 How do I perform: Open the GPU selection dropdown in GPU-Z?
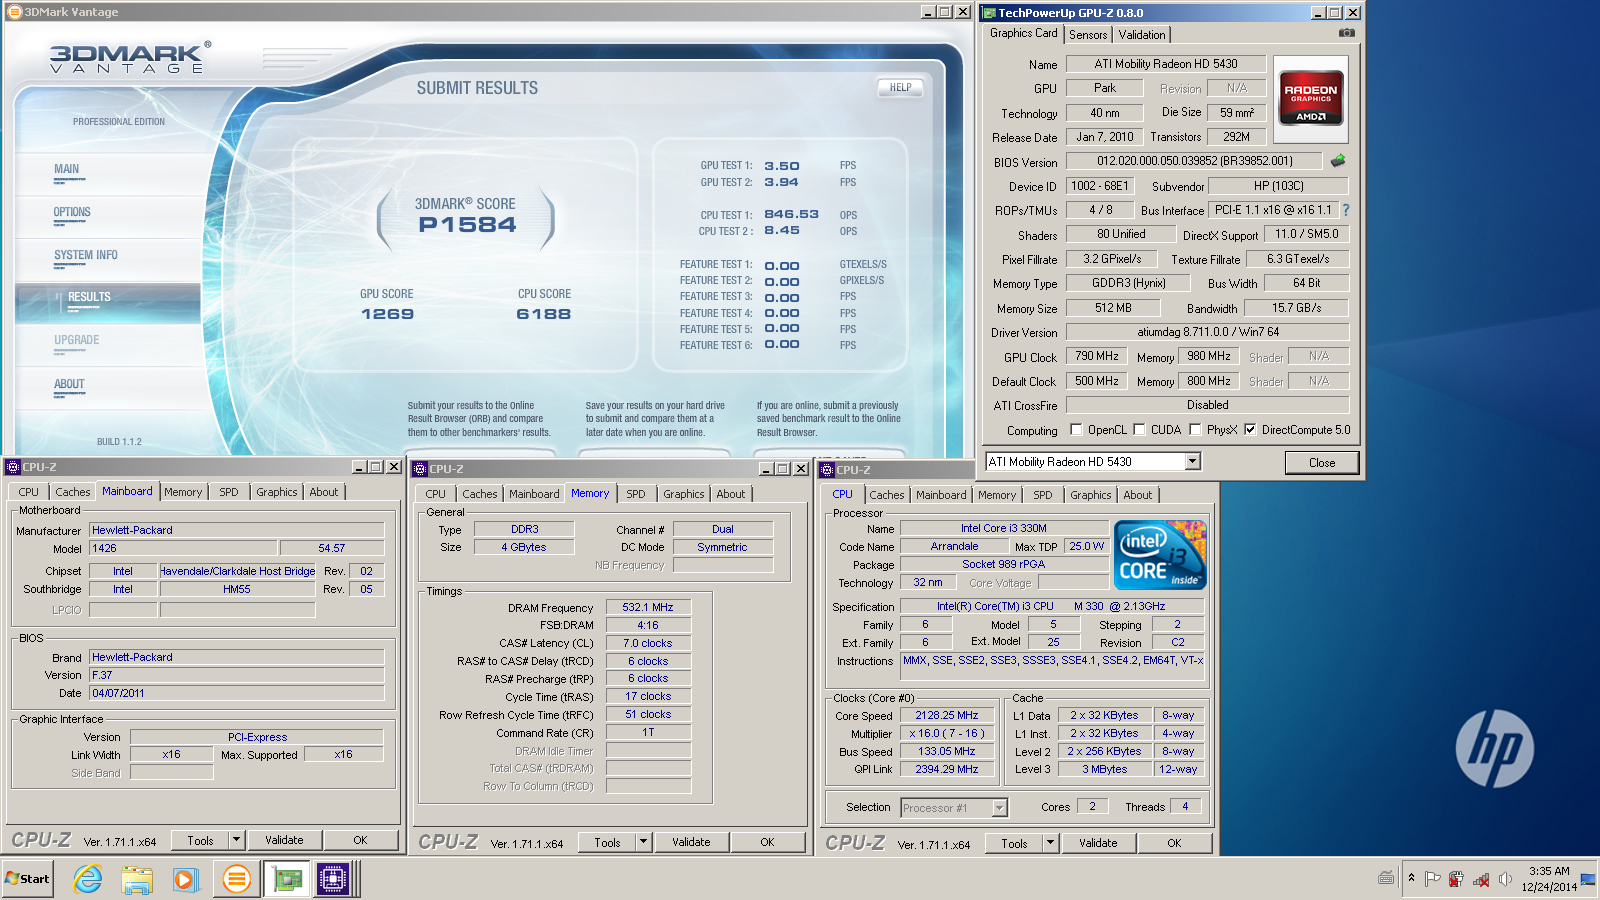click(x=1192, y=461)
